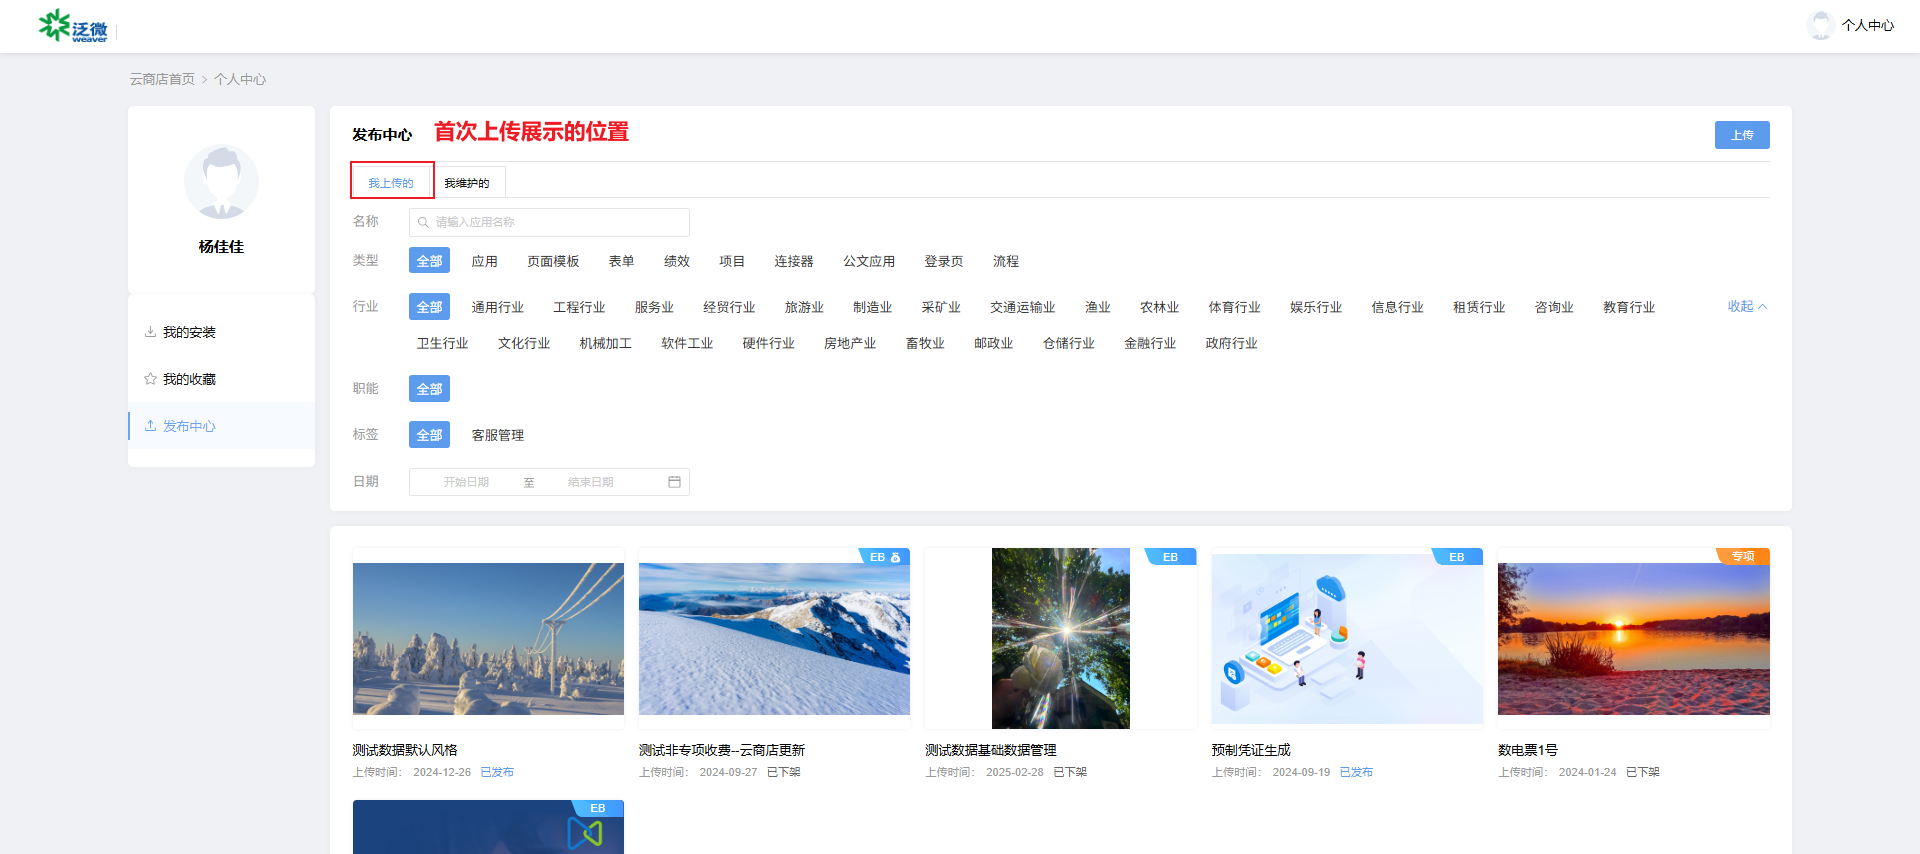Click the 开始日期 start date field
1920x854 pixels.
[x=466, y=482]
